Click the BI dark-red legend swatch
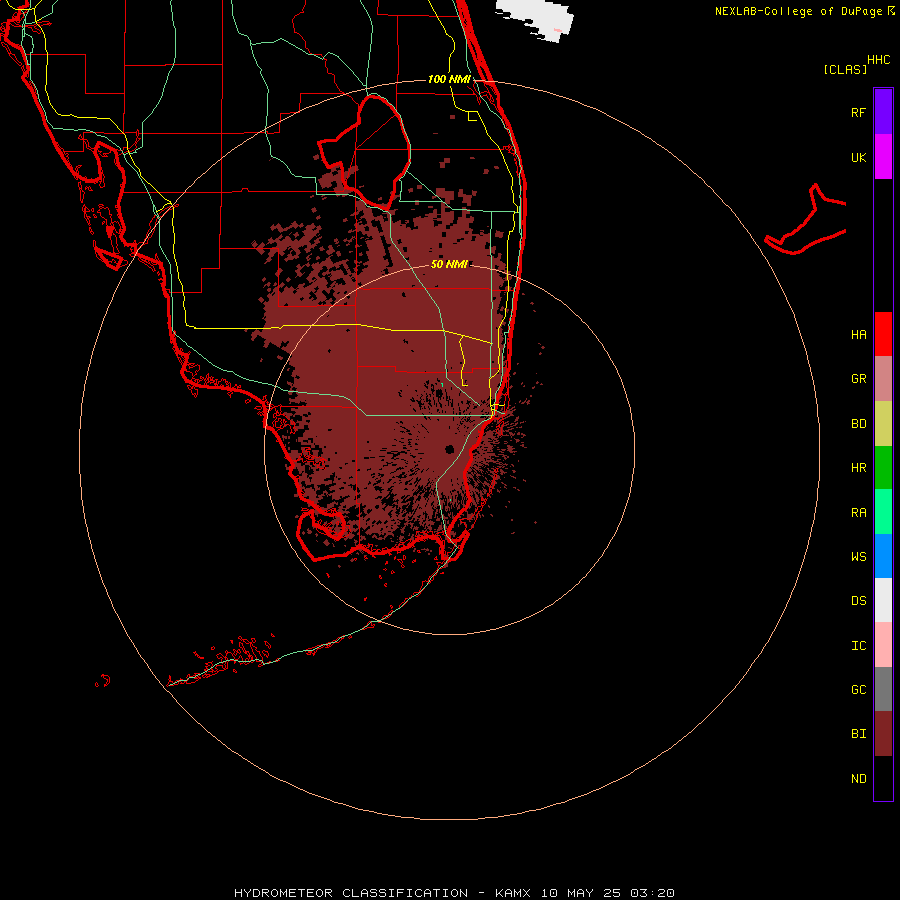Screen dimensions: 900x900 tap(883, 734)
